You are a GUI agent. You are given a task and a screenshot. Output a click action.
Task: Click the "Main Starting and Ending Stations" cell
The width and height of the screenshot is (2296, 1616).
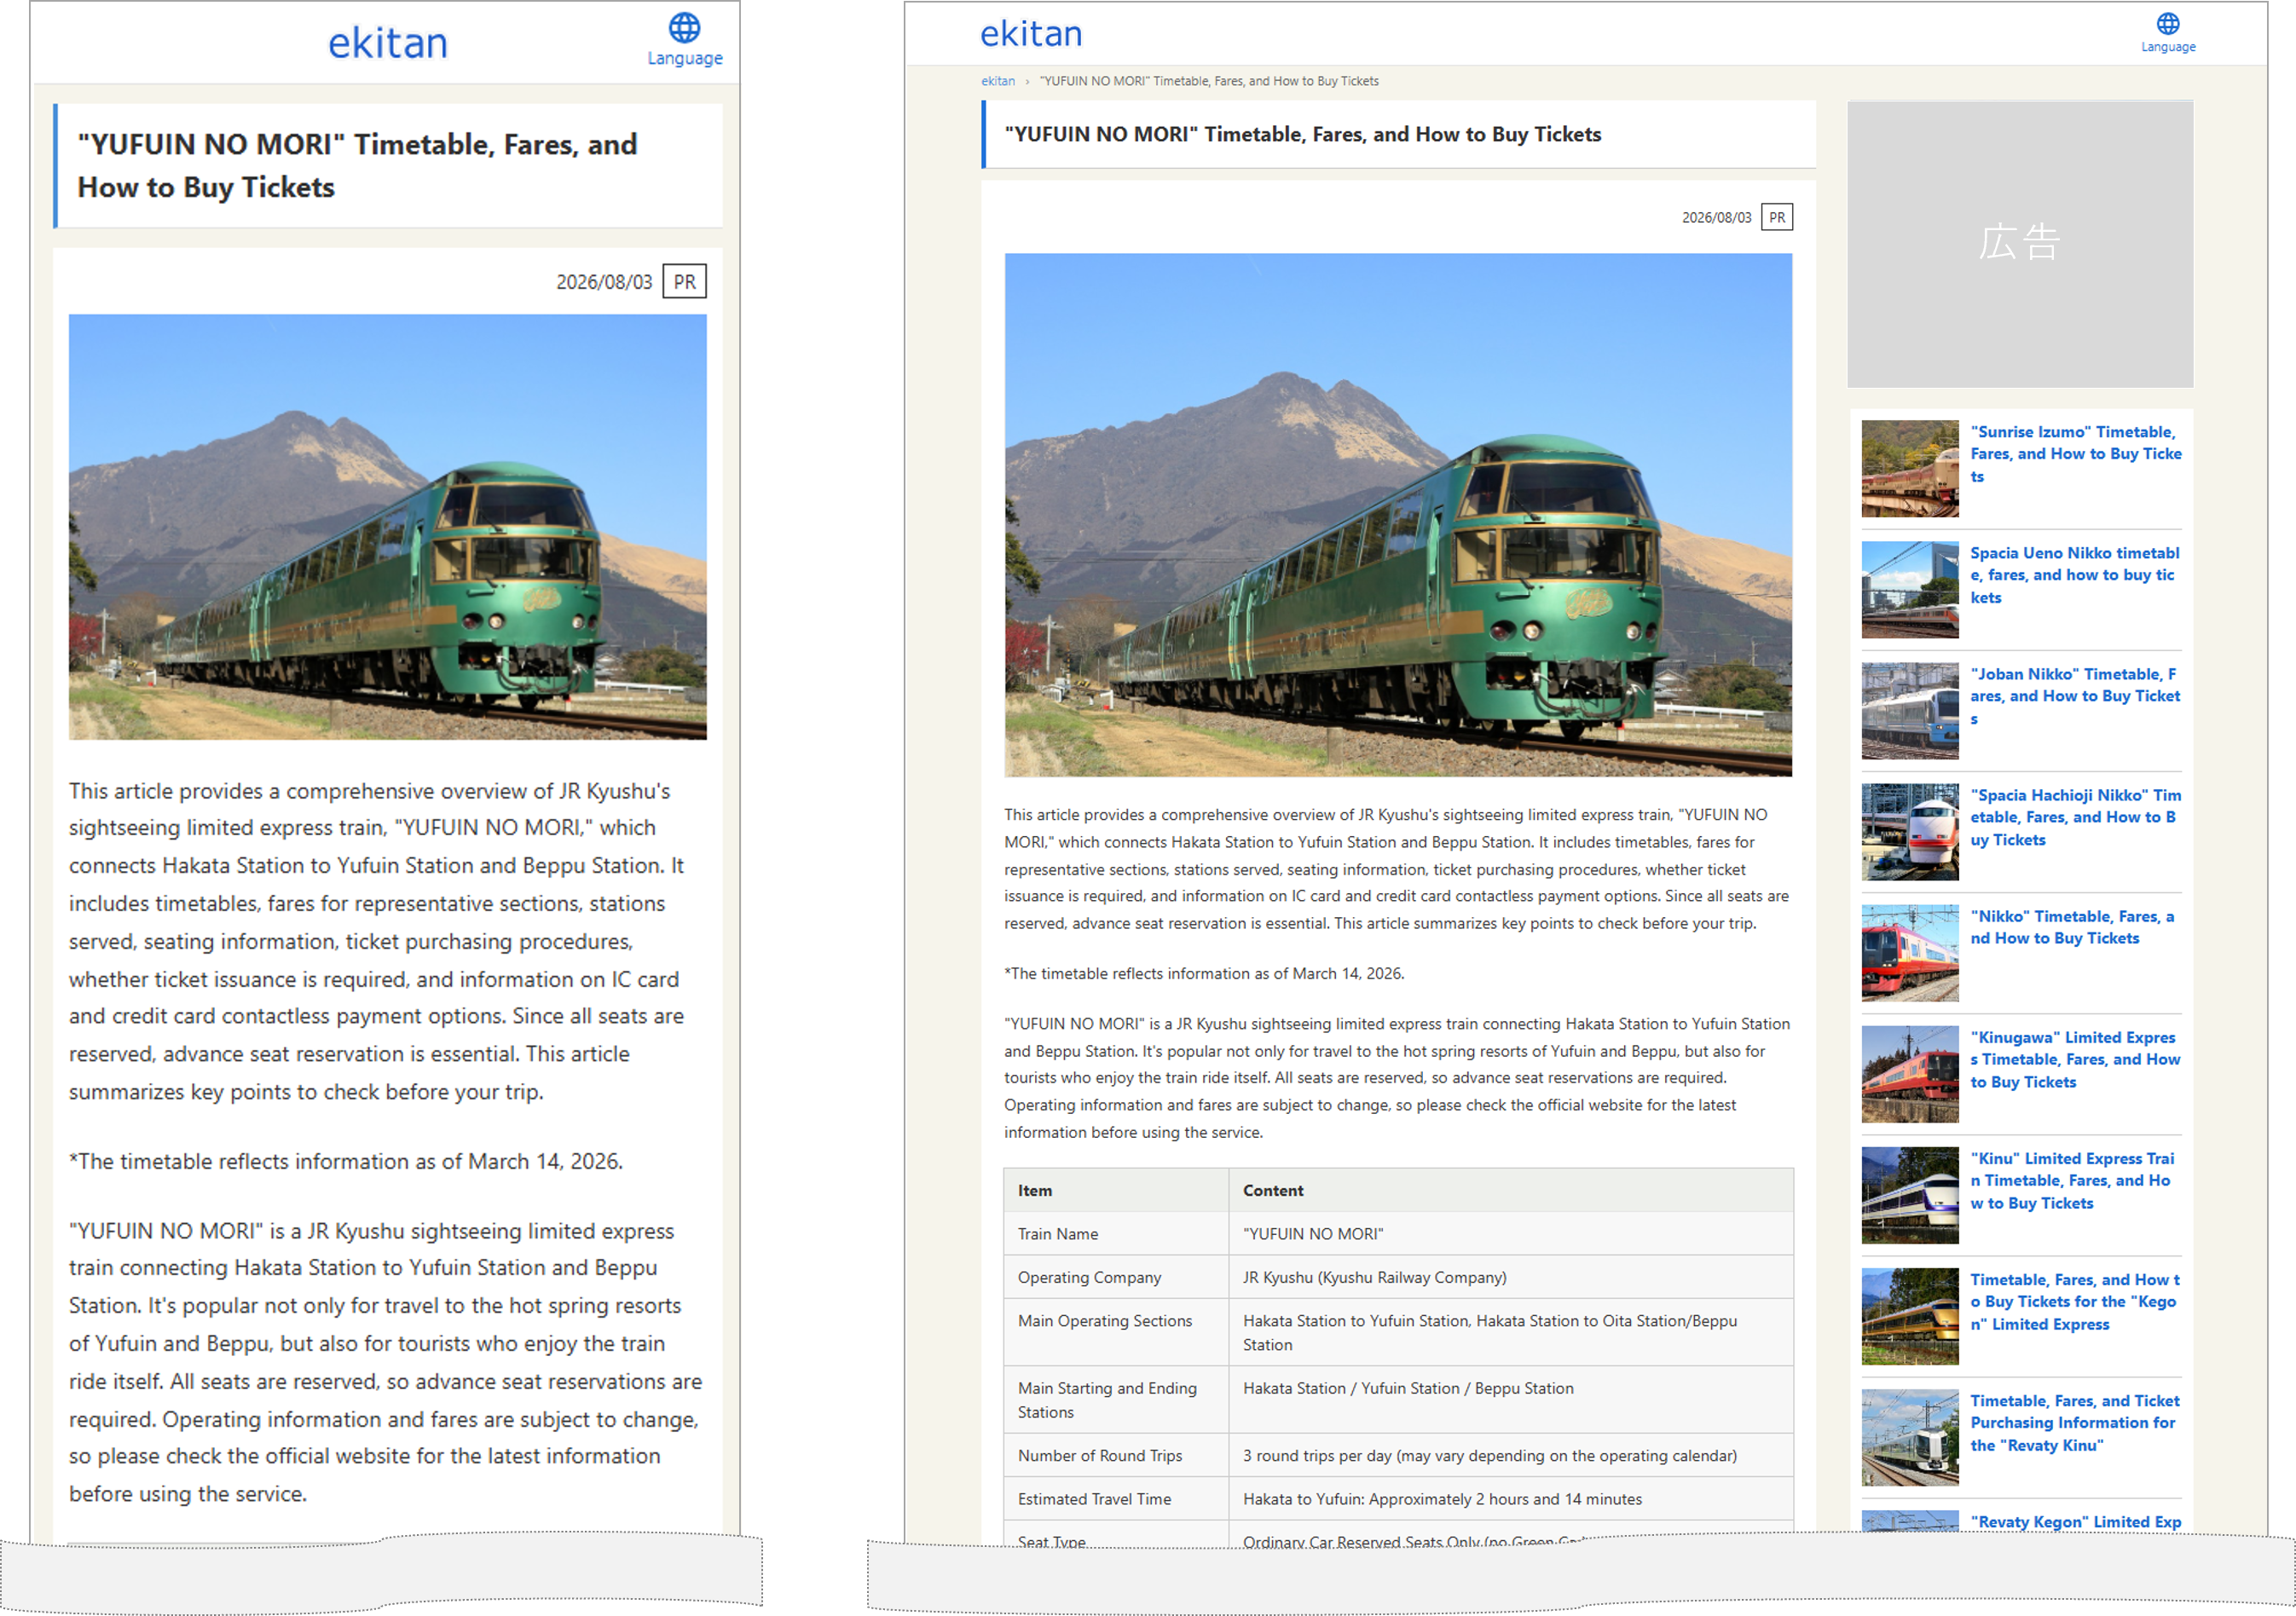1116,1400
